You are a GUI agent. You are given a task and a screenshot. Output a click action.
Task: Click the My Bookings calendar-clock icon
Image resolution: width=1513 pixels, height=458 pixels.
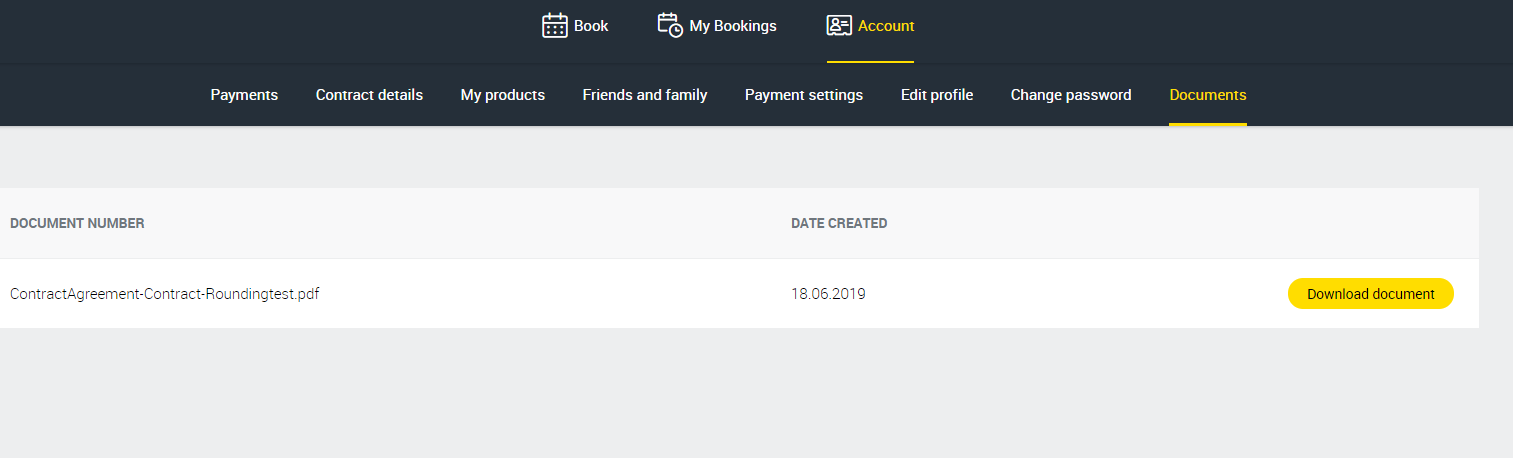(670, 26)
